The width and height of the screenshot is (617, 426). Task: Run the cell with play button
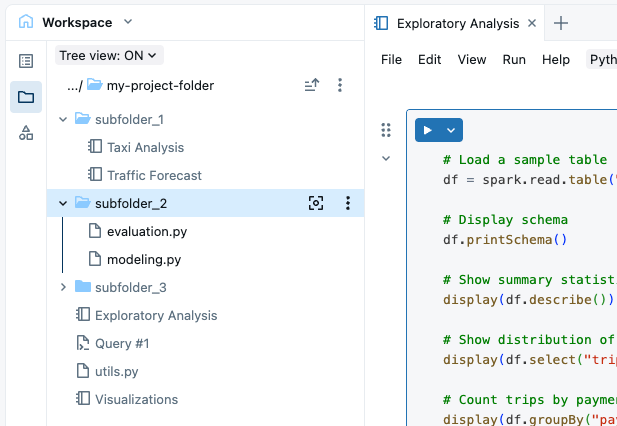click(428, 130)
